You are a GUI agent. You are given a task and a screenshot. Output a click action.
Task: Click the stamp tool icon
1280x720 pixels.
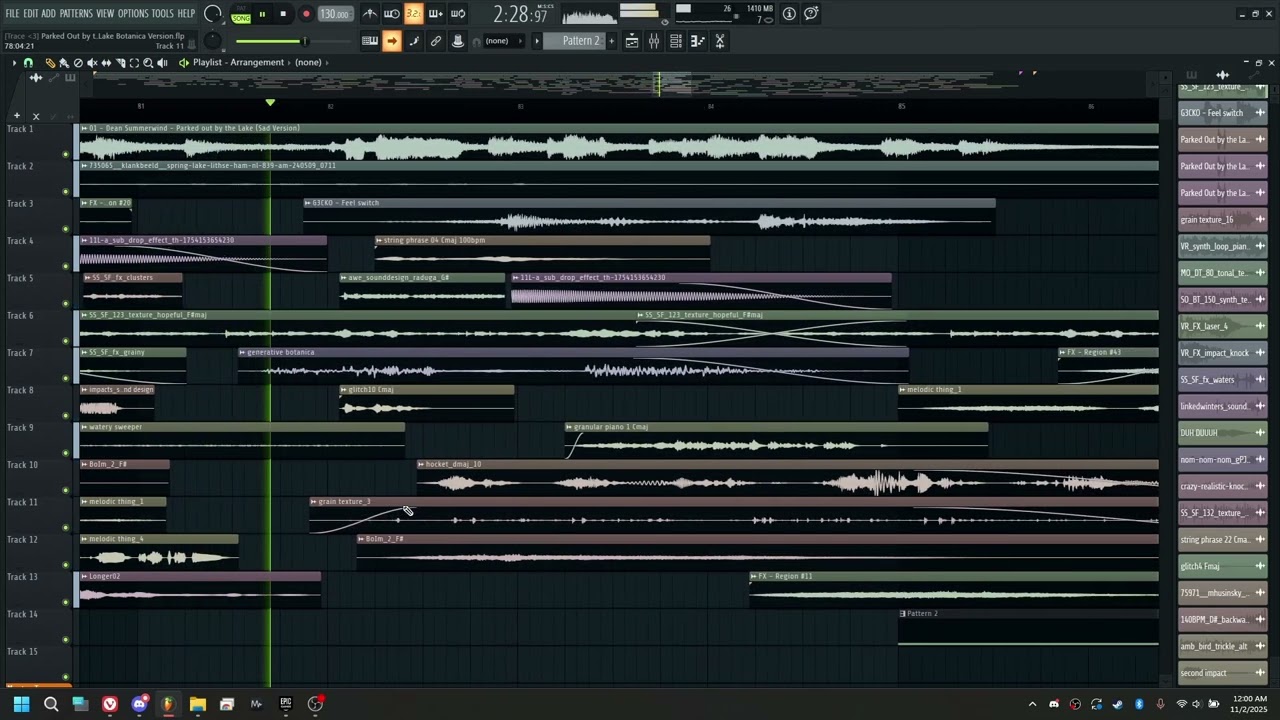point(458,41)
